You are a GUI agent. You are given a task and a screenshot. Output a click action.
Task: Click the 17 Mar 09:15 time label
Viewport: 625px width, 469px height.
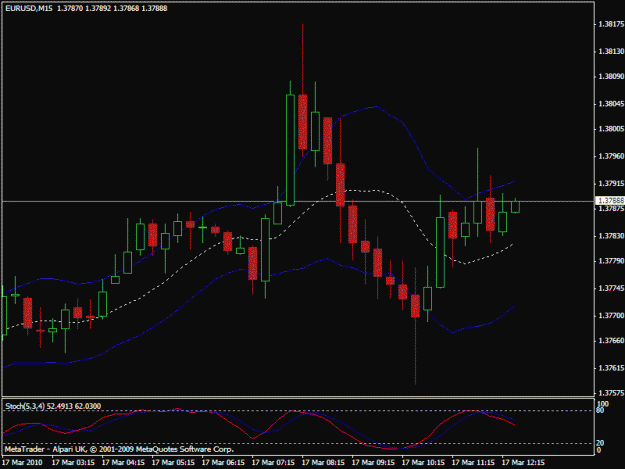tap(373, 463)
